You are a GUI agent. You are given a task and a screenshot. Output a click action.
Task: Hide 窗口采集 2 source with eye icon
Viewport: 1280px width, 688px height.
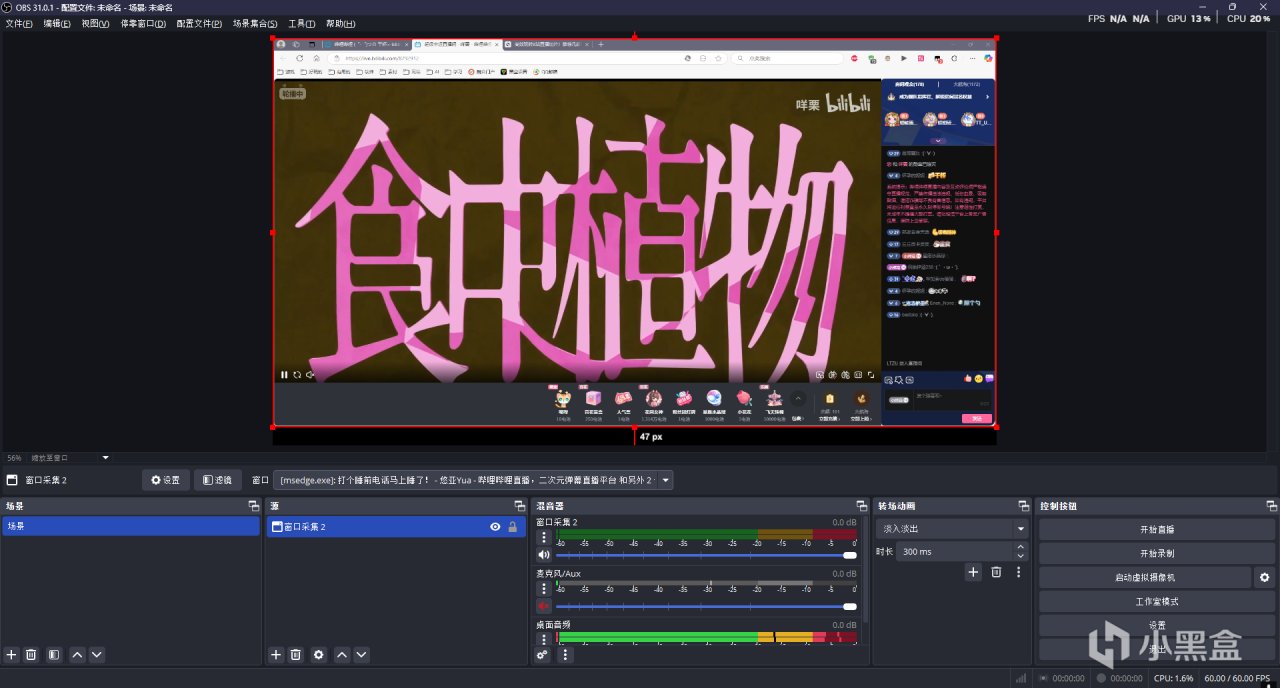[x=495, y=526]
